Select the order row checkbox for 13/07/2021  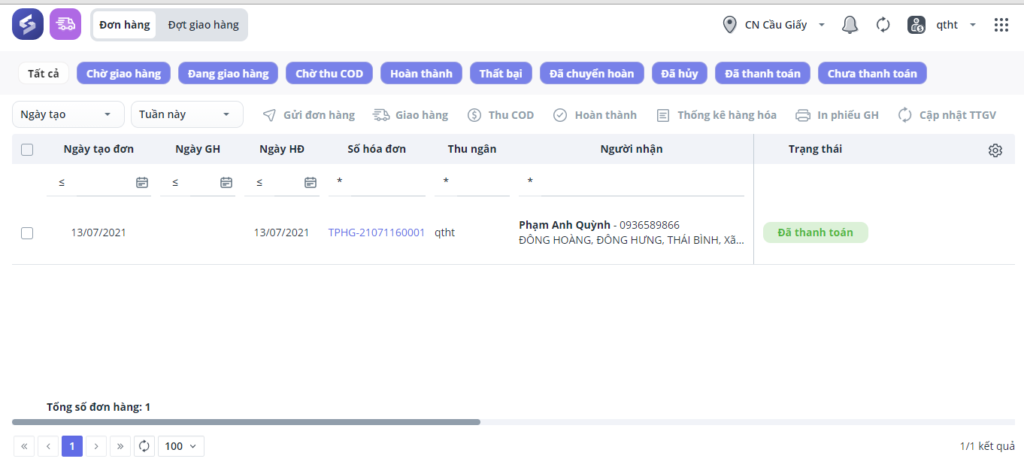coord(27,233)
